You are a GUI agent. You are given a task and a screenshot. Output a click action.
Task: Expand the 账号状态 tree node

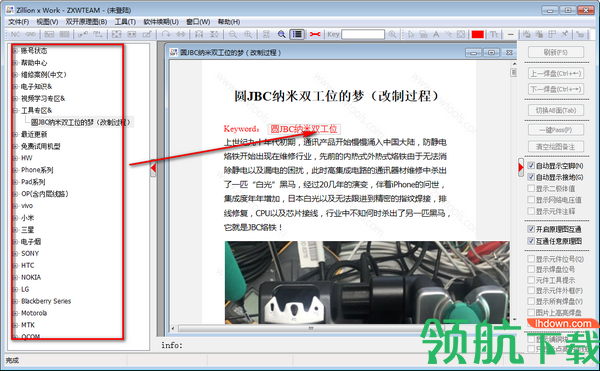point(15,50)
